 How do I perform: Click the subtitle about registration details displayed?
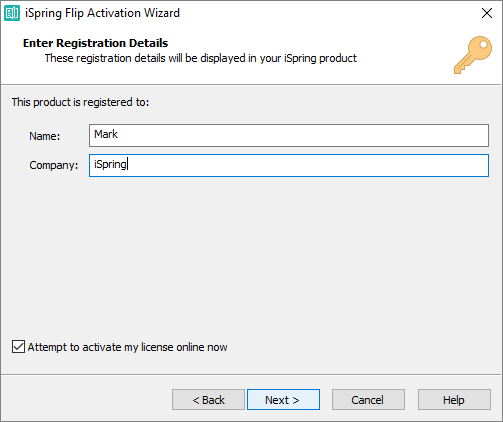point(201,58)
